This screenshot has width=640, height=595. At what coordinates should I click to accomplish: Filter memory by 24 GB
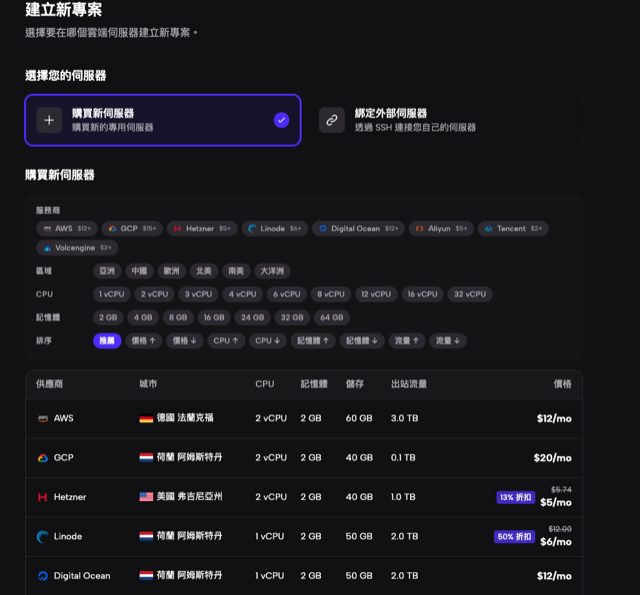(253, 317)
